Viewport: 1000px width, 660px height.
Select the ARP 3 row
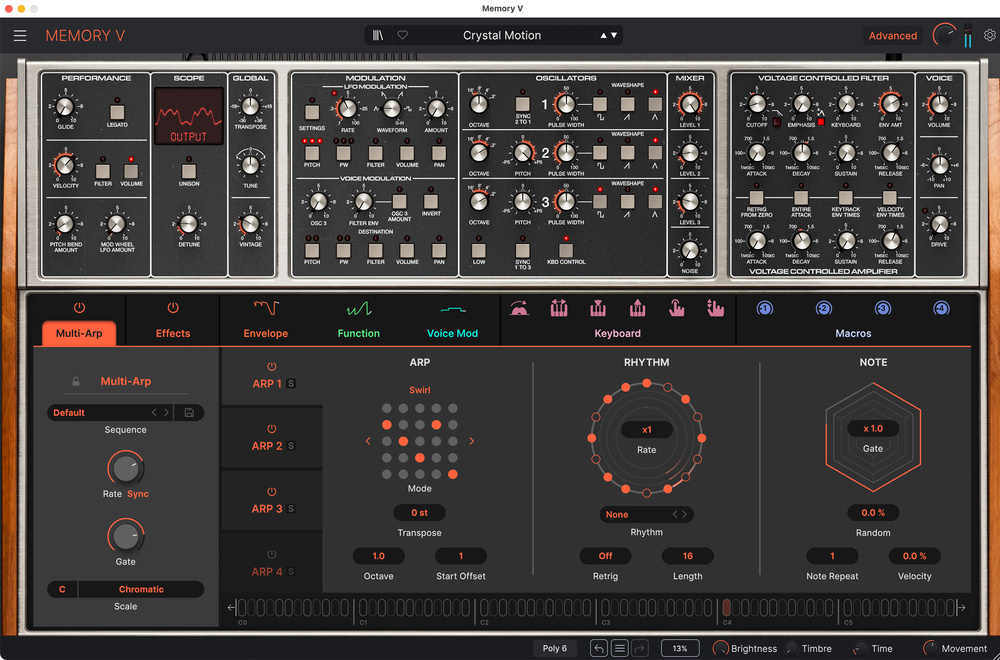pos(272,501)
